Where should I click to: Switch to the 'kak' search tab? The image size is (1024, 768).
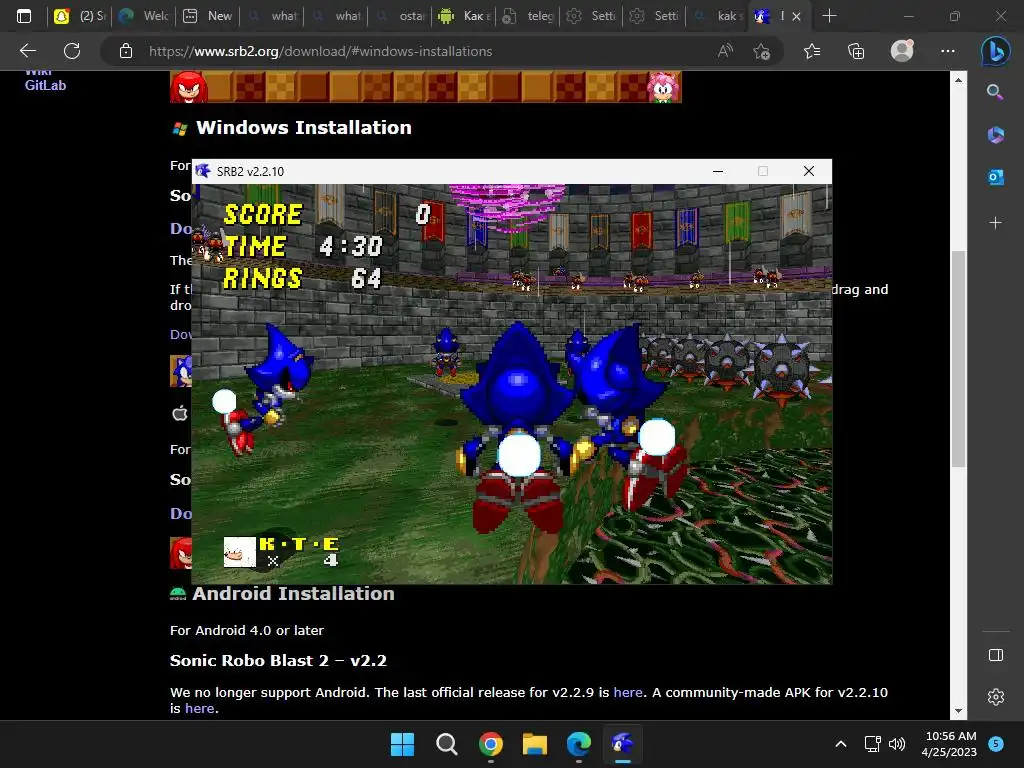click(717, 16)
